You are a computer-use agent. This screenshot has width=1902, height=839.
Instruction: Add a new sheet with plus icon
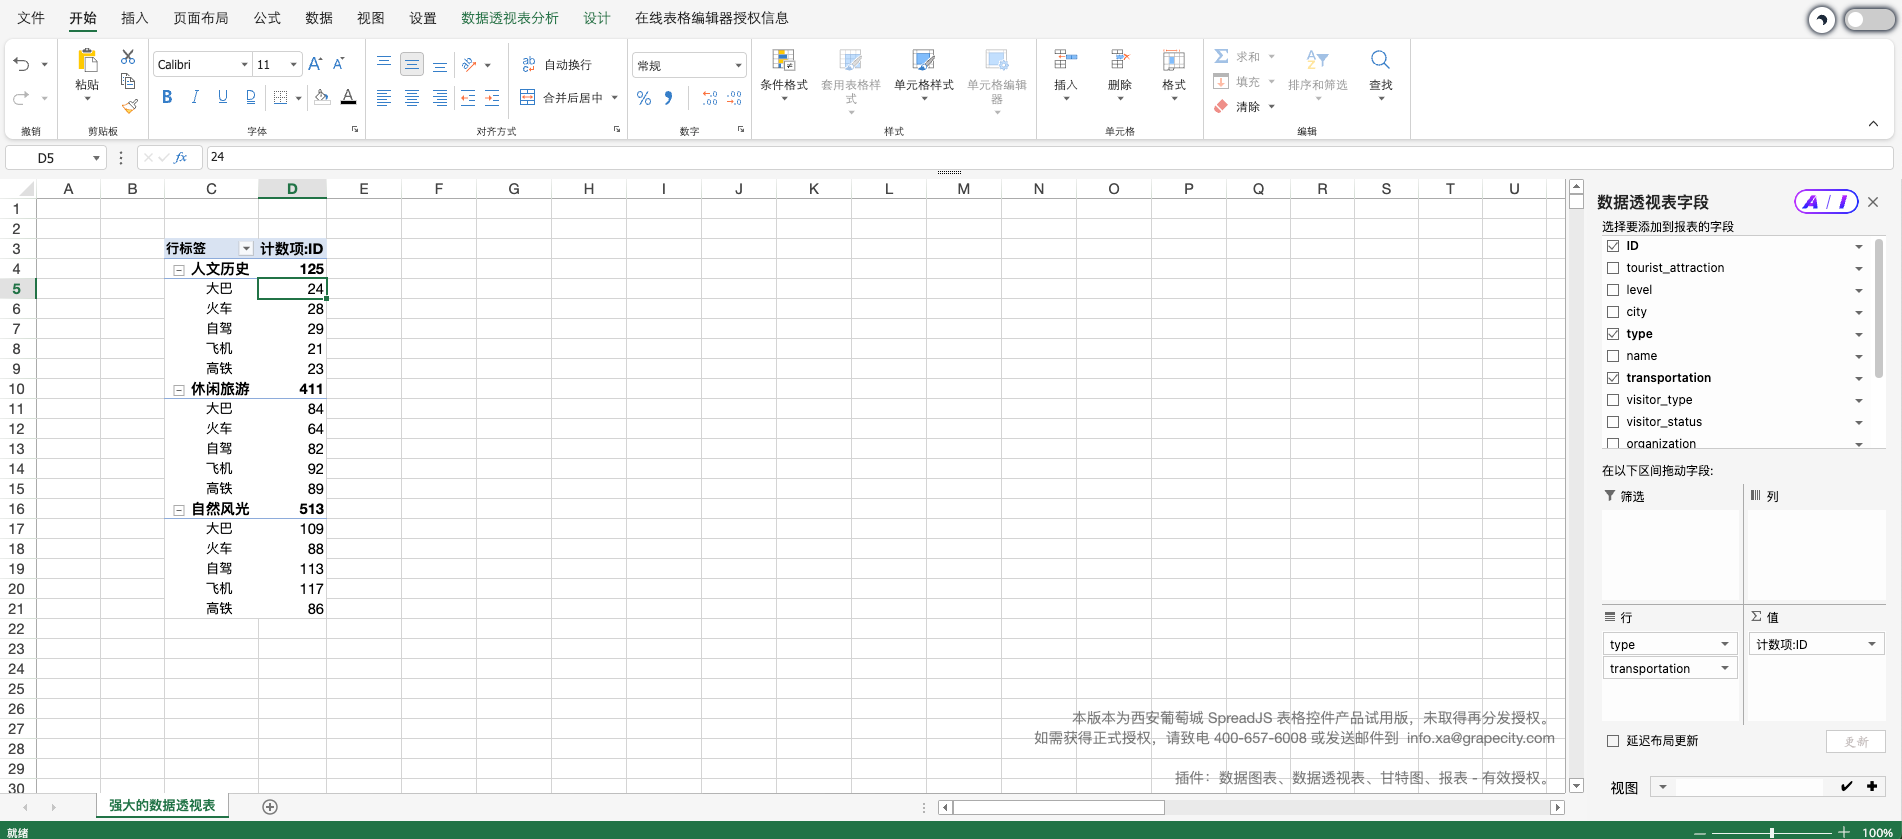[270, 806]
